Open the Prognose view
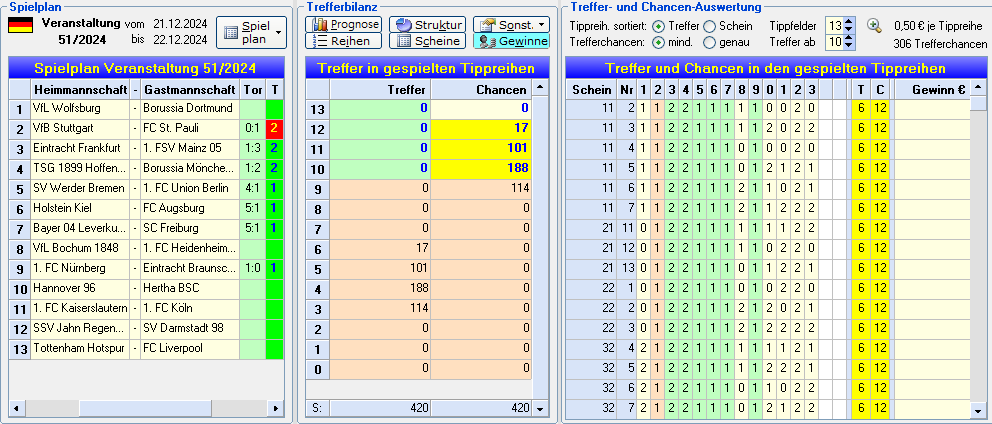This screenshot has height=424, width=992. pyautogui.click(x=344, y=25)
